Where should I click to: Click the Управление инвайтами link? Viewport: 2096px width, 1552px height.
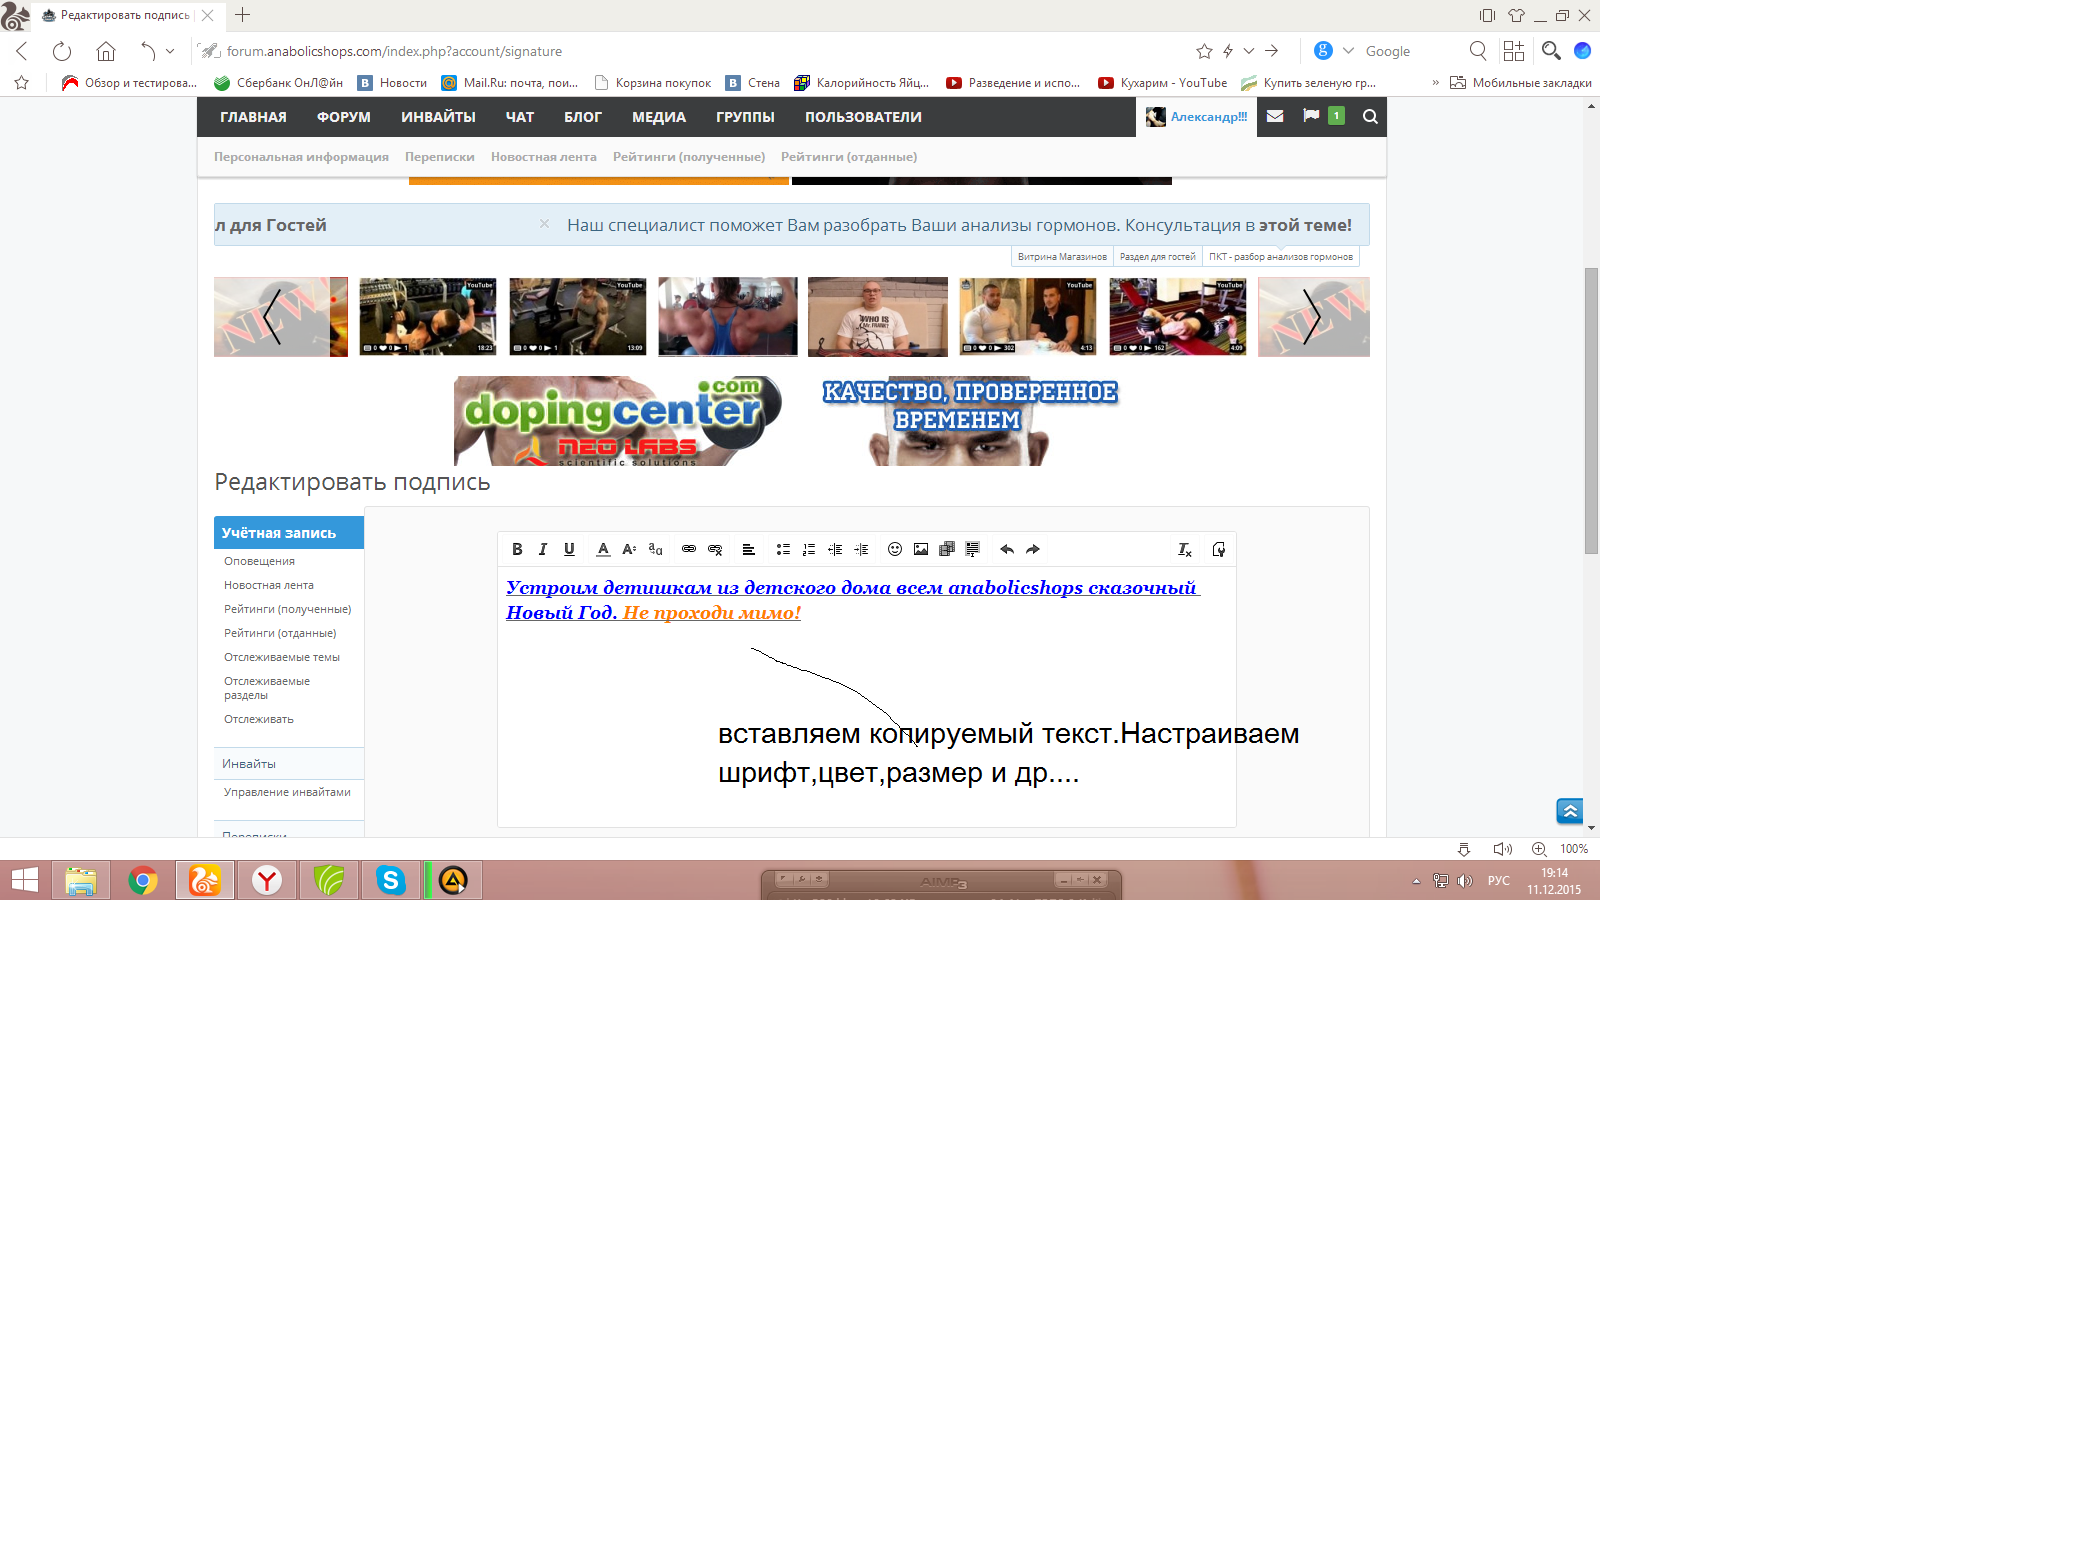tap(287, 792)
